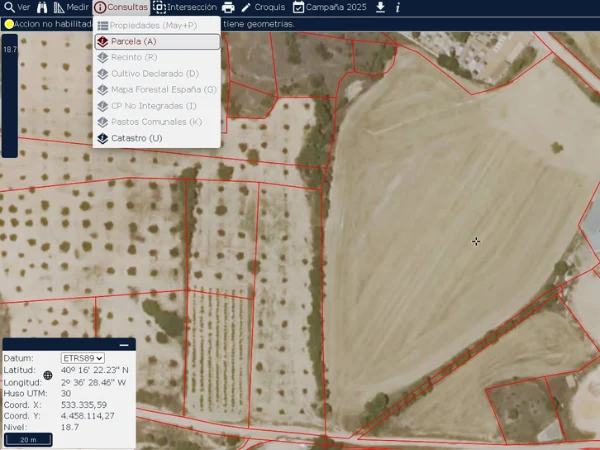Open the Intersección selection tool
This screenshot has height=450, width=600.
185,7
